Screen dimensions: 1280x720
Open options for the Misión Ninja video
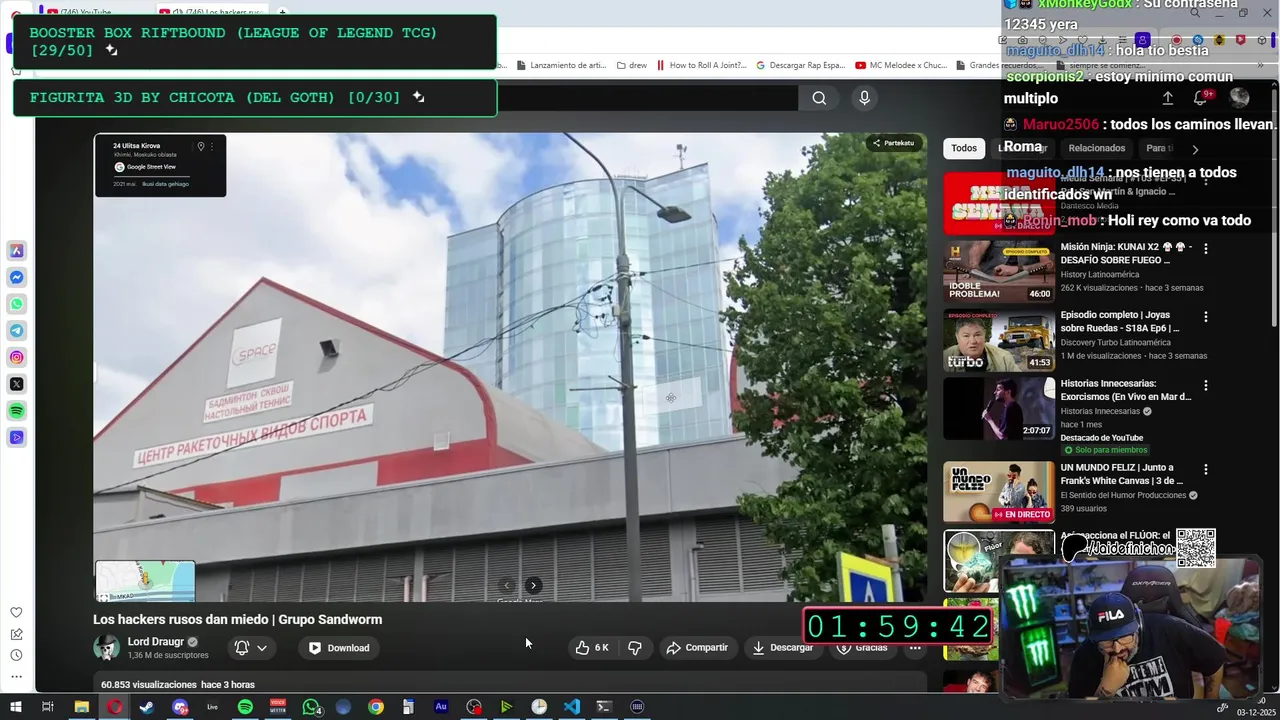[1206, 248]
